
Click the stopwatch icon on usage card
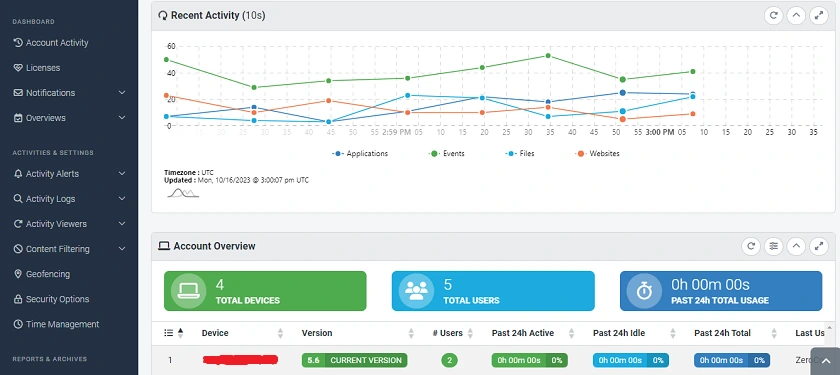point(644,291)
